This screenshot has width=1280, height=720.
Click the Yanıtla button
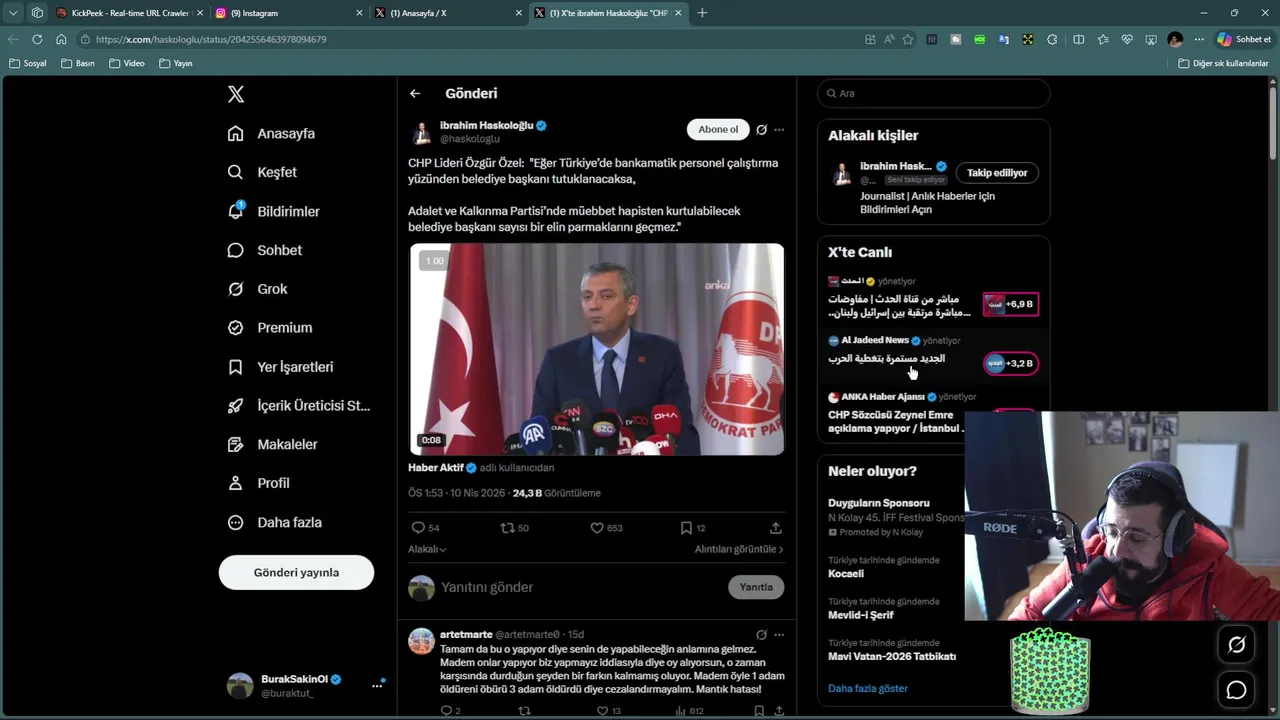pos(756,587)
